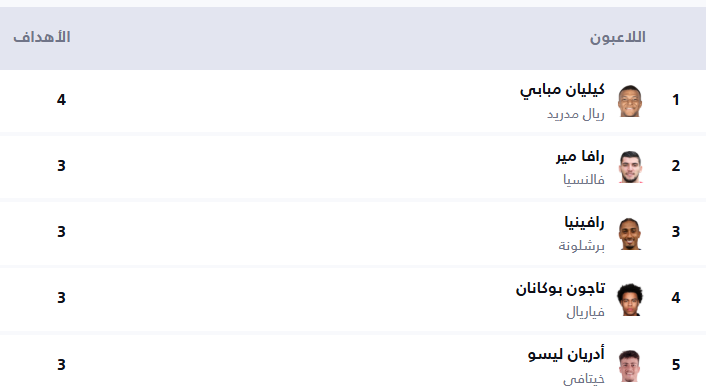Select Rafa Mir's avatar image
This screenshot has height=388, width=706.
630,167
